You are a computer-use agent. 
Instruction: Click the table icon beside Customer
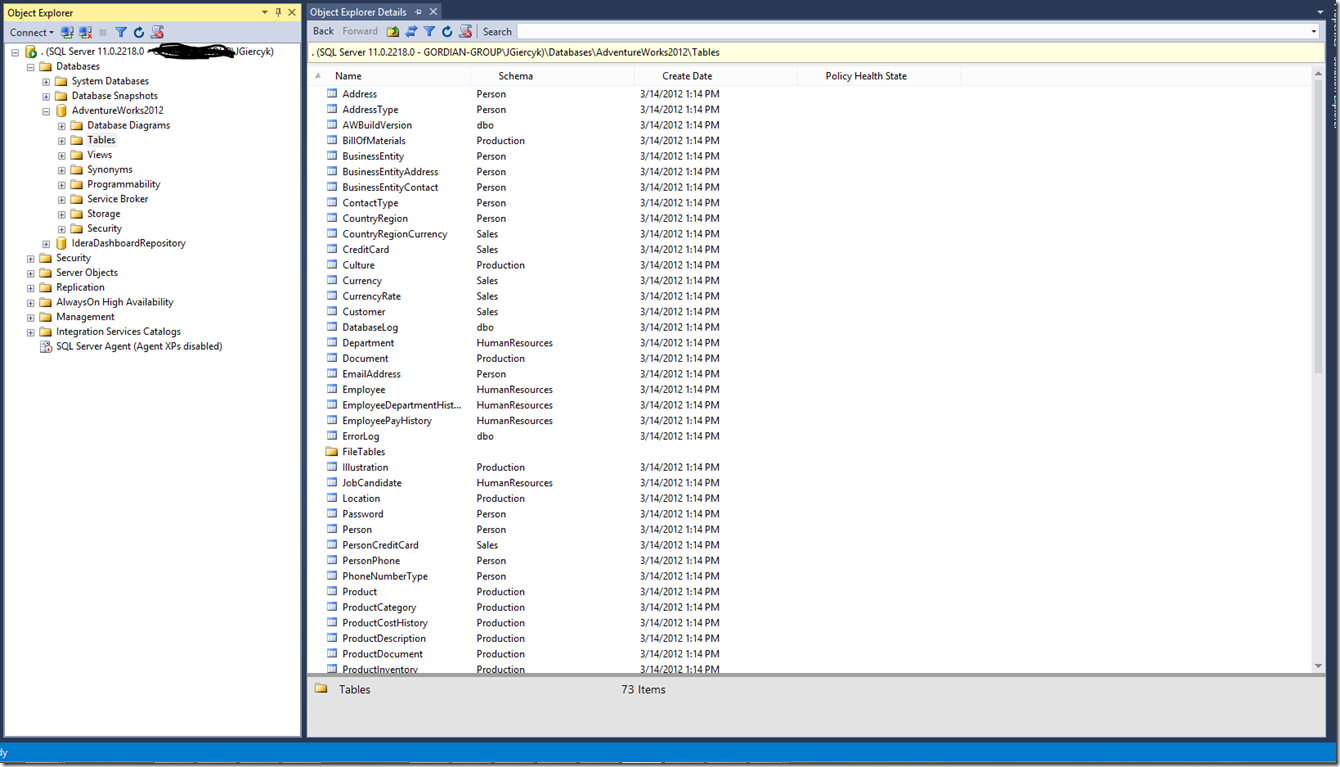[333, 312]
